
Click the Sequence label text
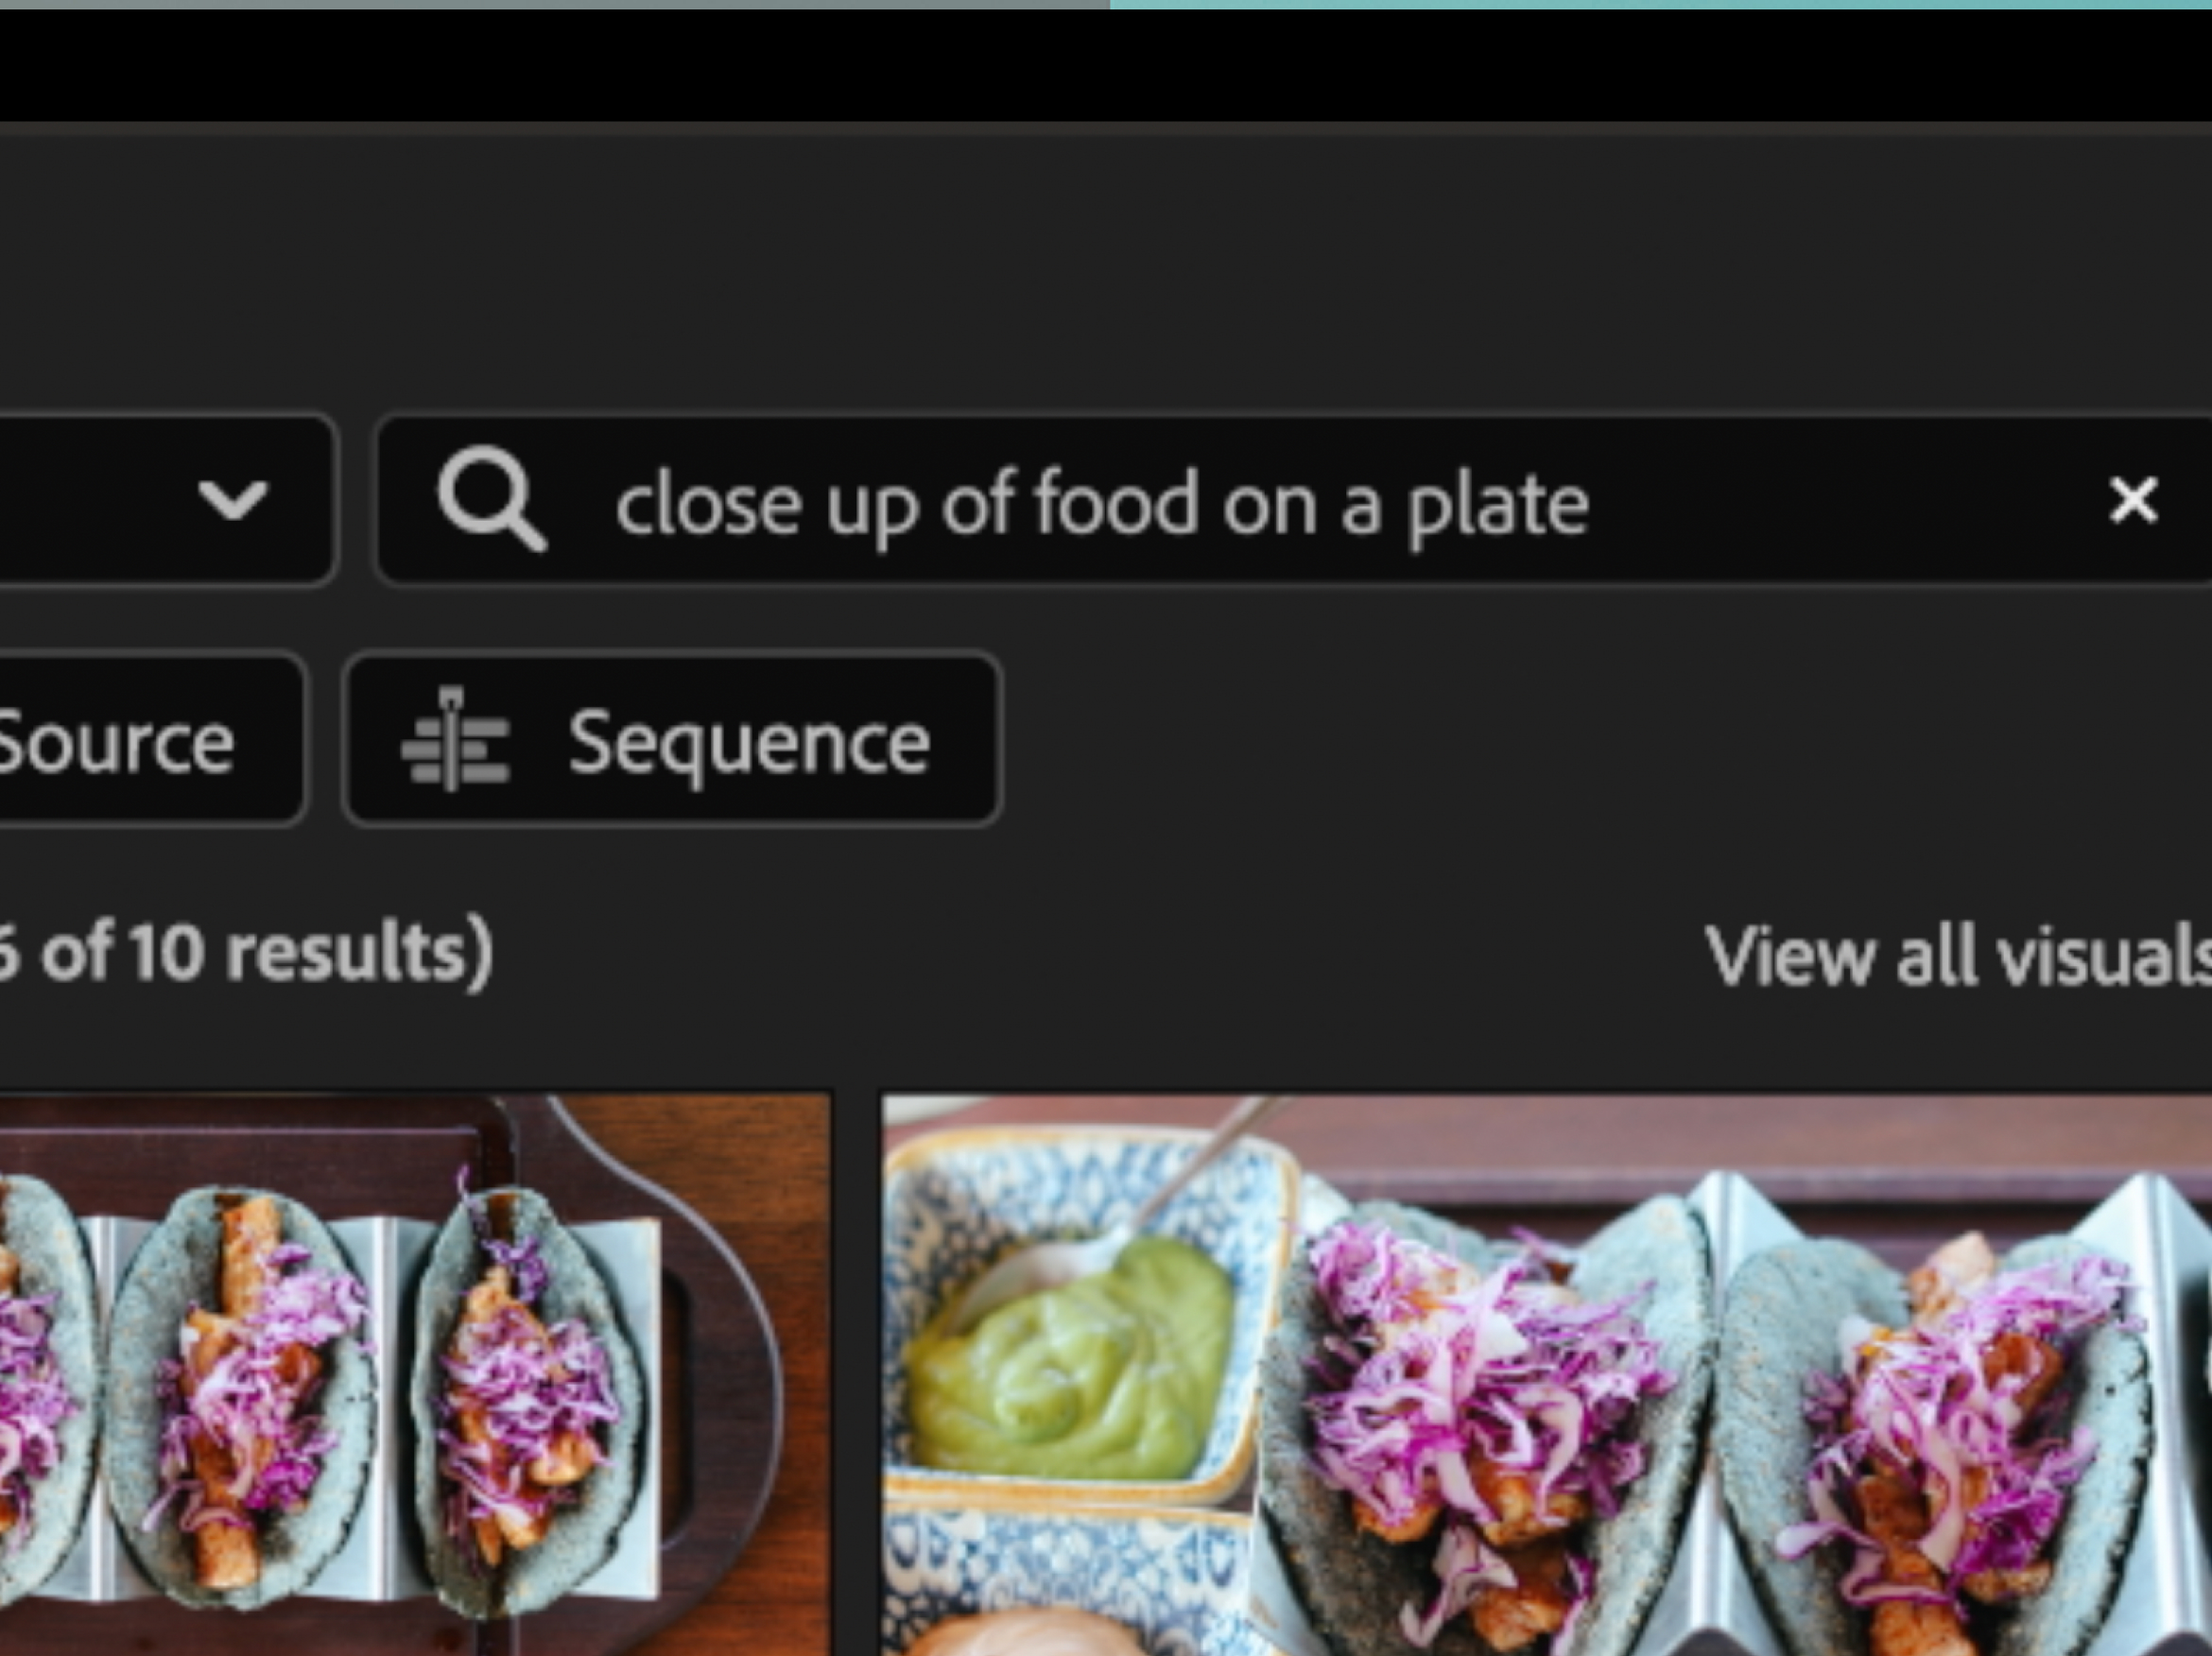click(x=749, y=742)
